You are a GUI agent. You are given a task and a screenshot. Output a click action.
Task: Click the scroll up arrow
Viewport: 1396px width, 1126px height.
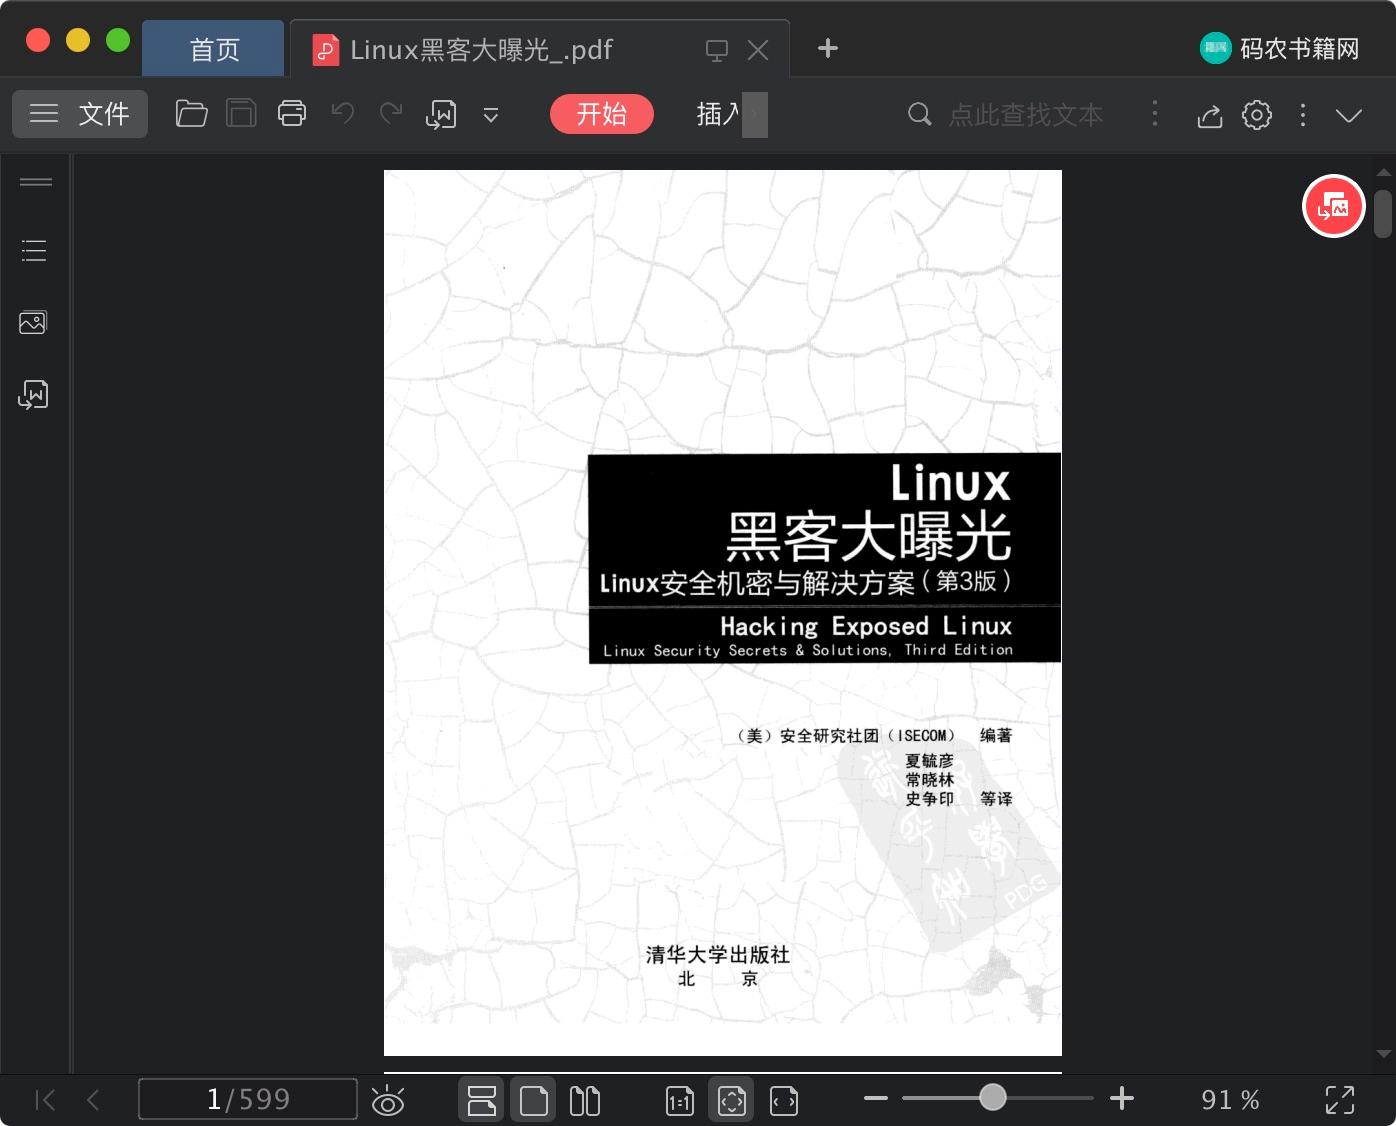(1384, 173)
